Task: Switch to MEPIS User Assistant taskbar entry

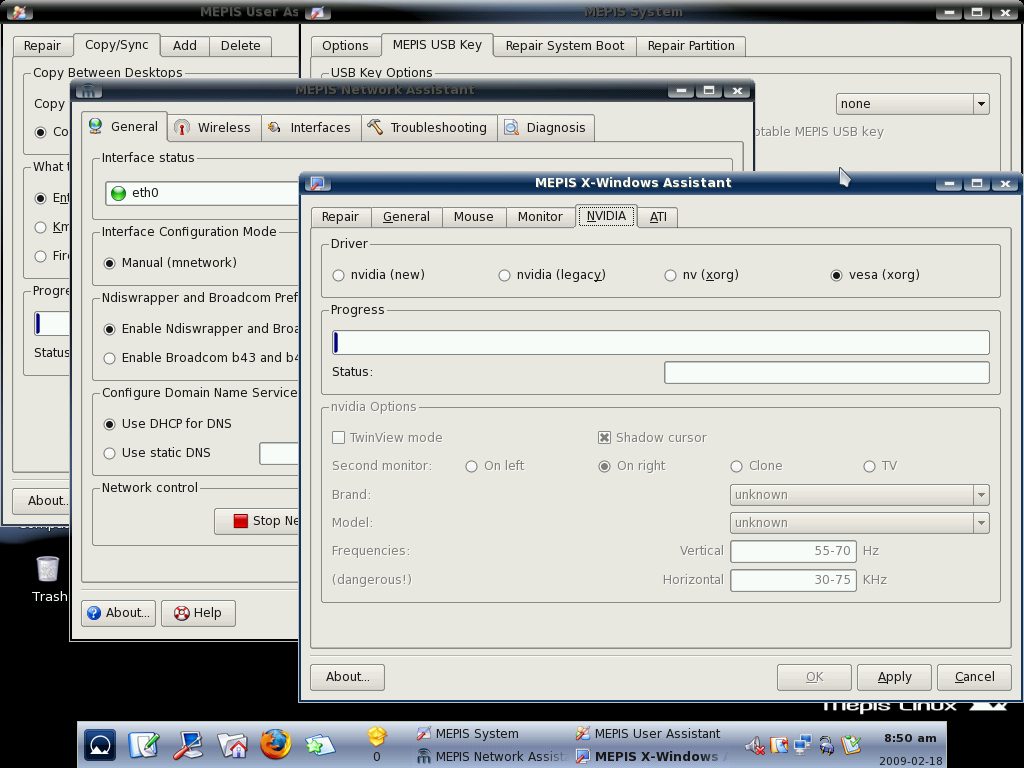Action: coord(648,733)
